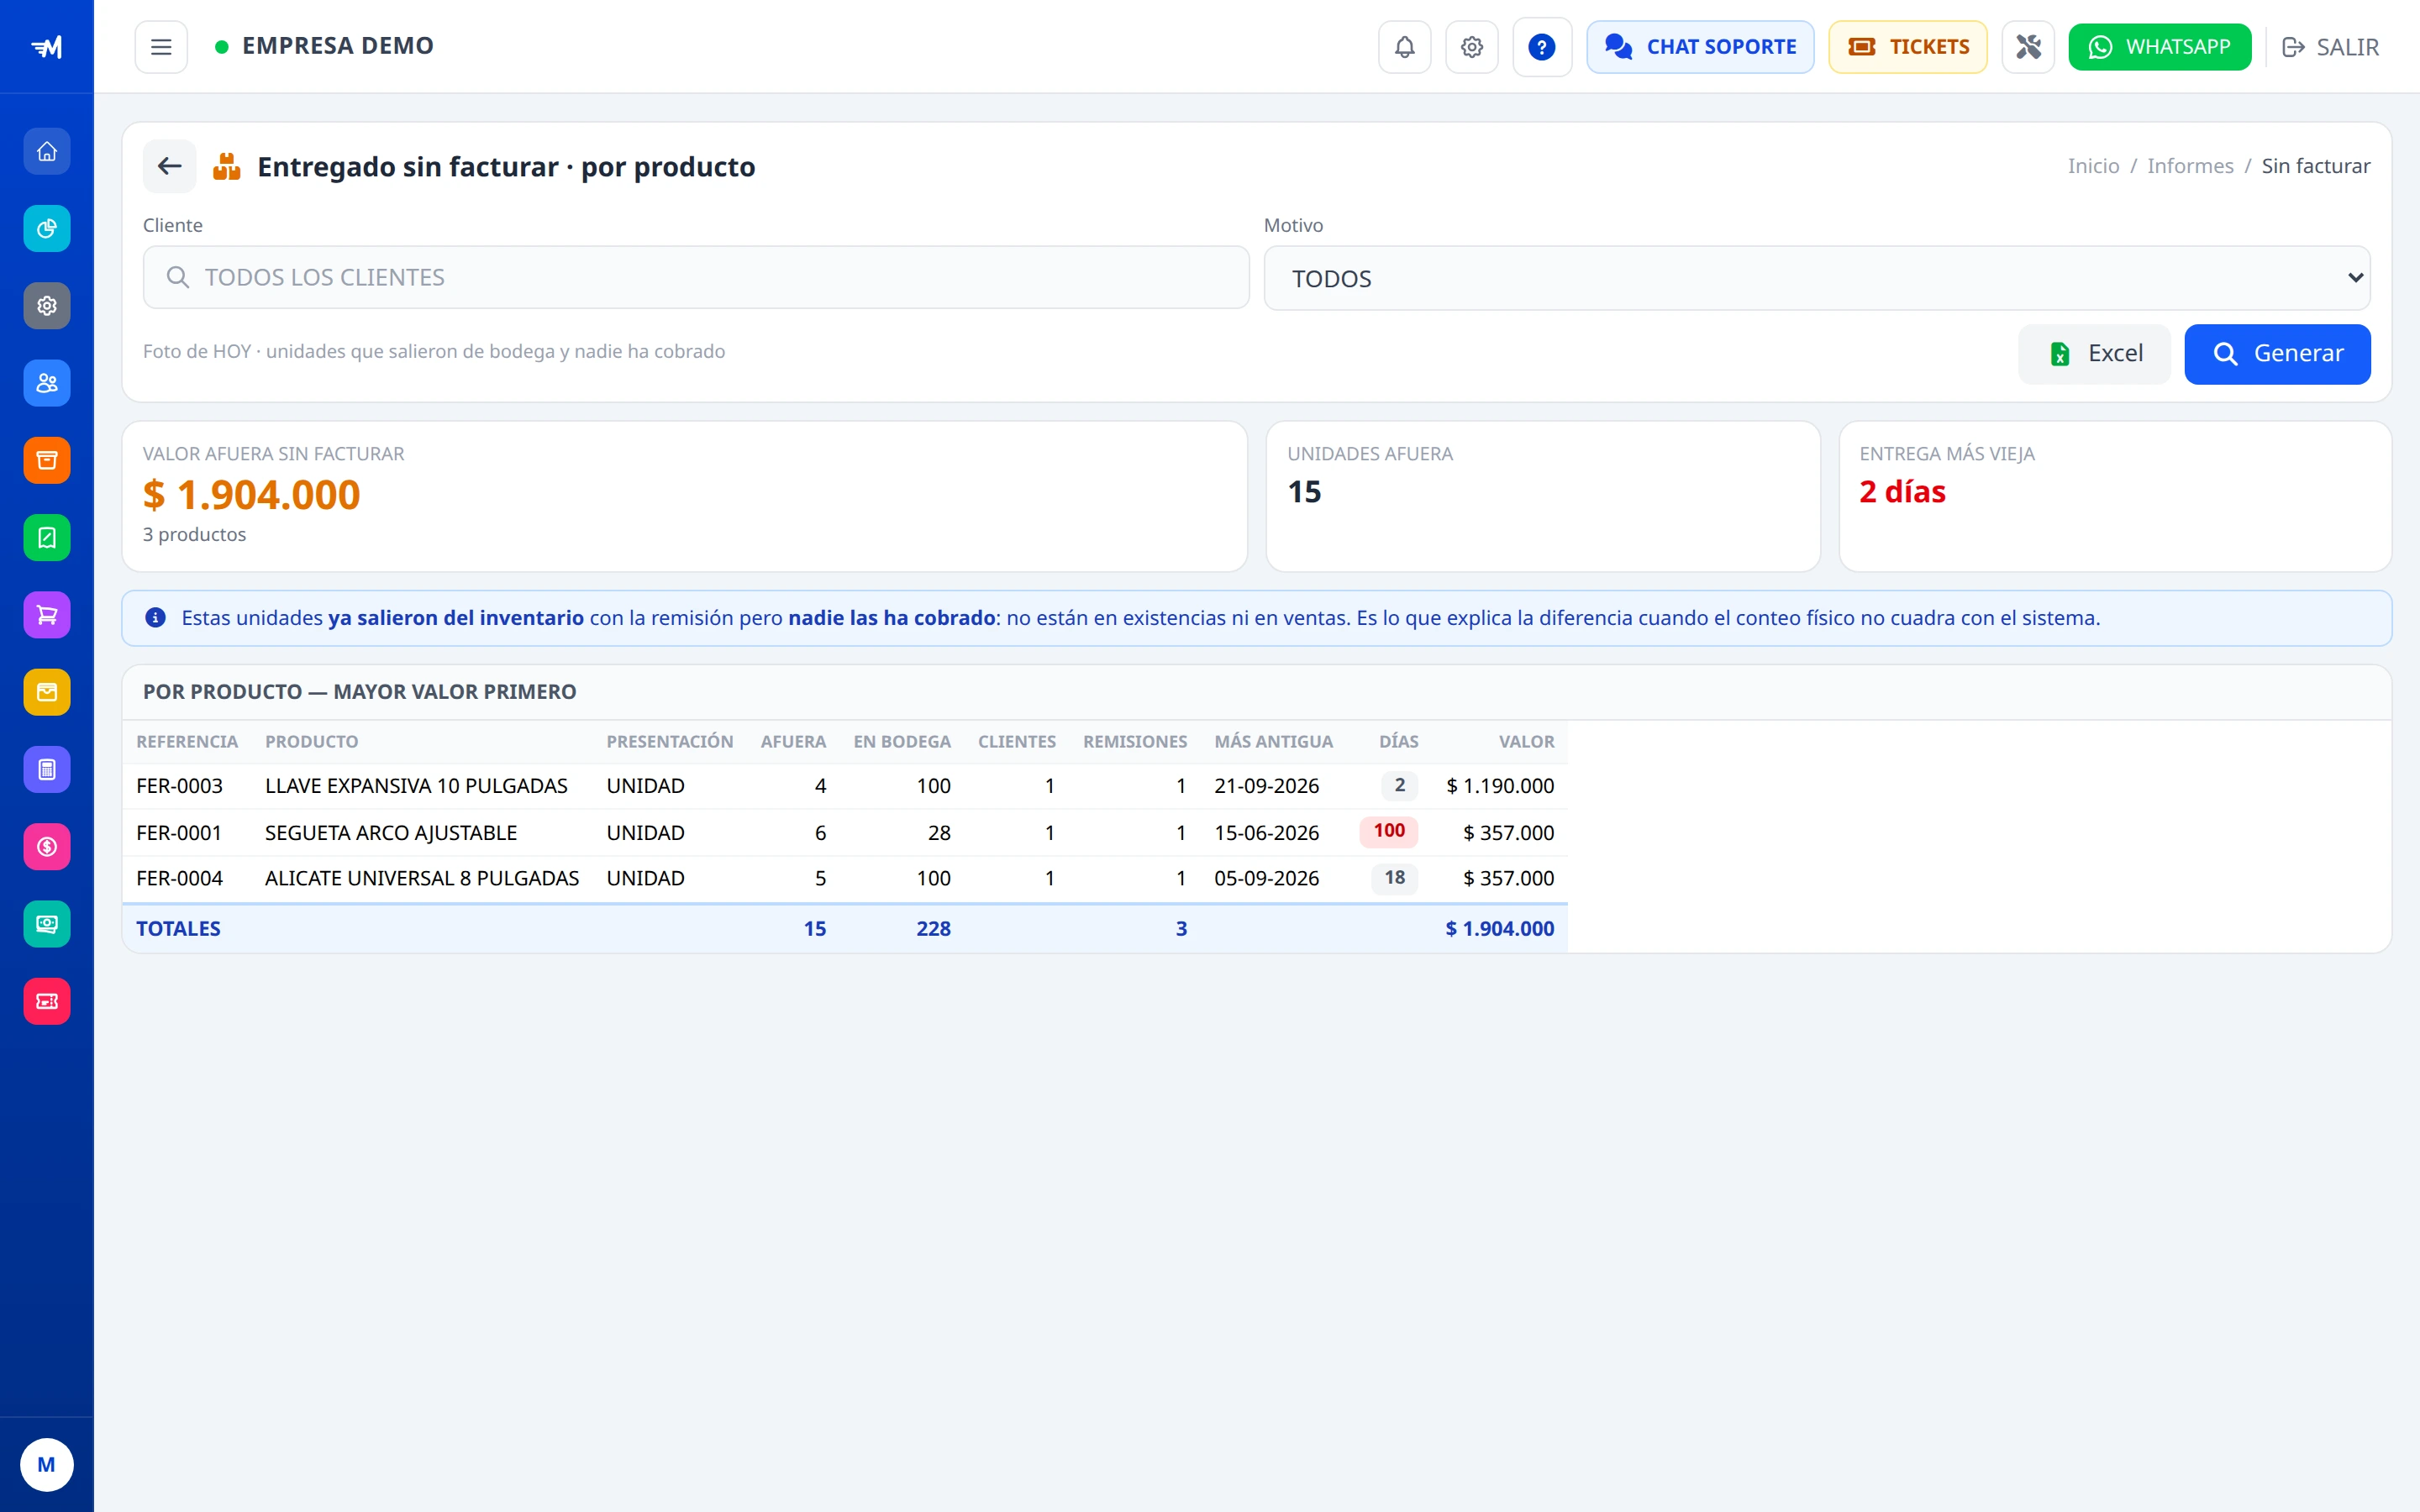The height and width of the screenshot is (1512, 2420).
Task: Click the green WHATSAPP button
Action: (2160, 47)
